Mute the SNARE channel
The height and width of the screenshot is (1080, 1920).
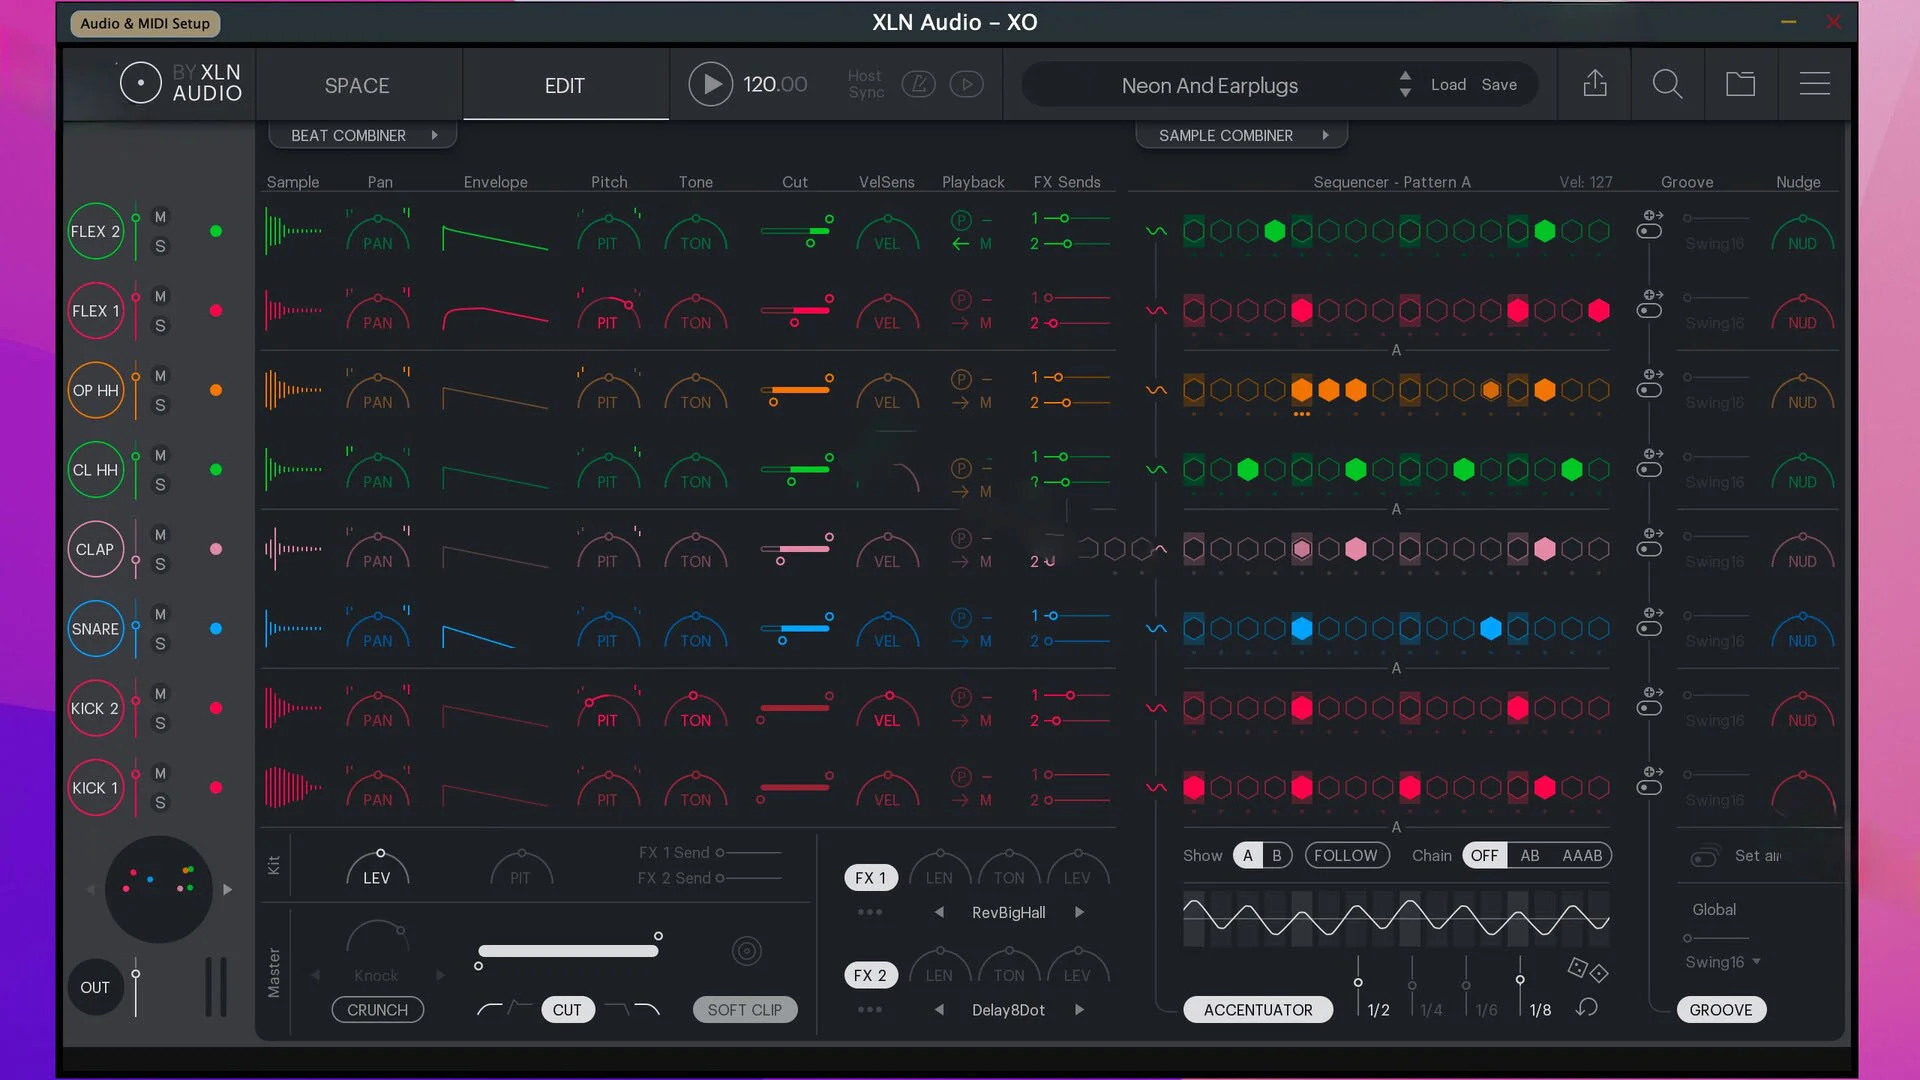[160, 614]
